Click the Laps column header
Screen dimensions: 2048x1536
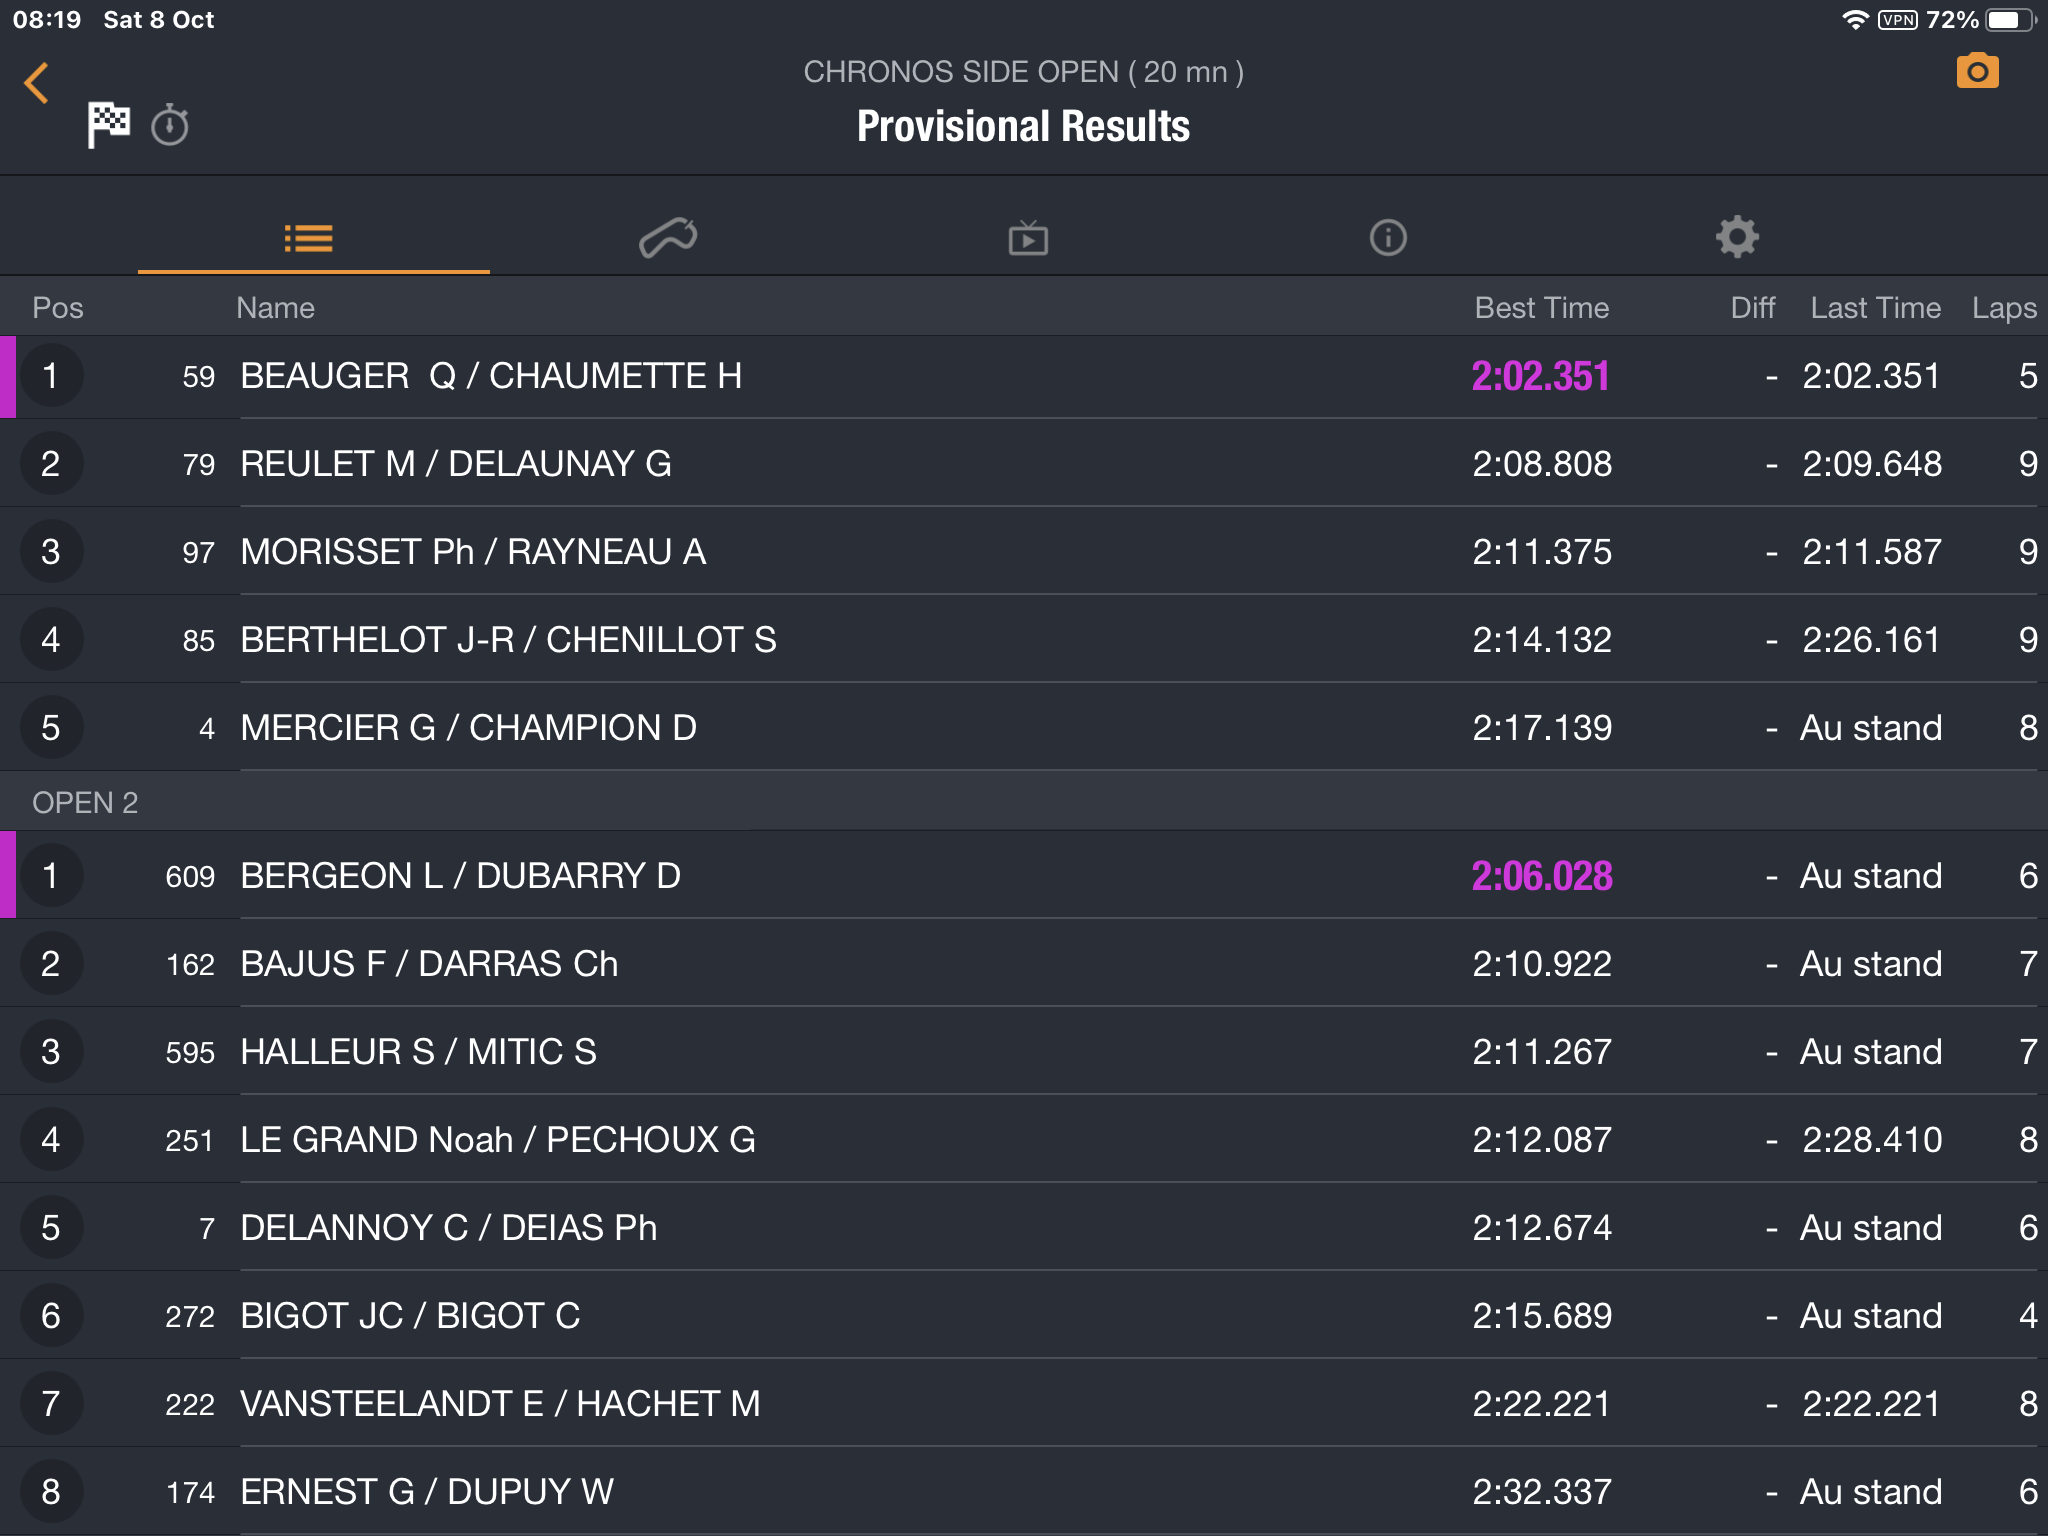2004,308
